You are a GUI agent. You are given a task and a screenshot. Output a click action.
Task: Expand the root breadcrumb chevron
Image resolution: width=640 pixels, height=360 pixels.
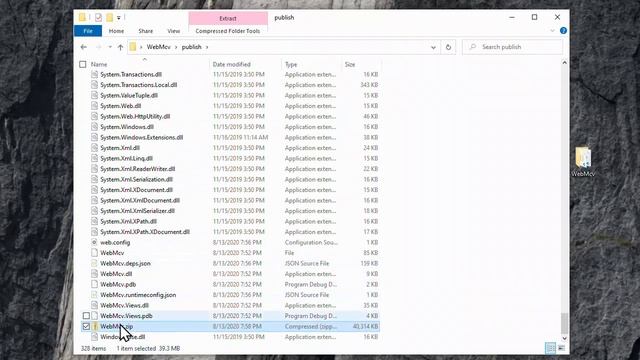[141, 47]
